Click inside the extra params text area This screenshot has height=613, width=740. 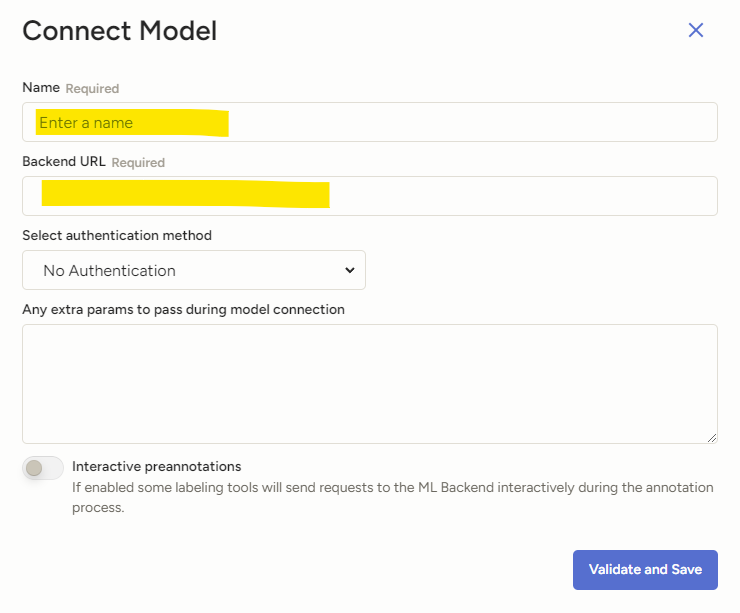369,383
